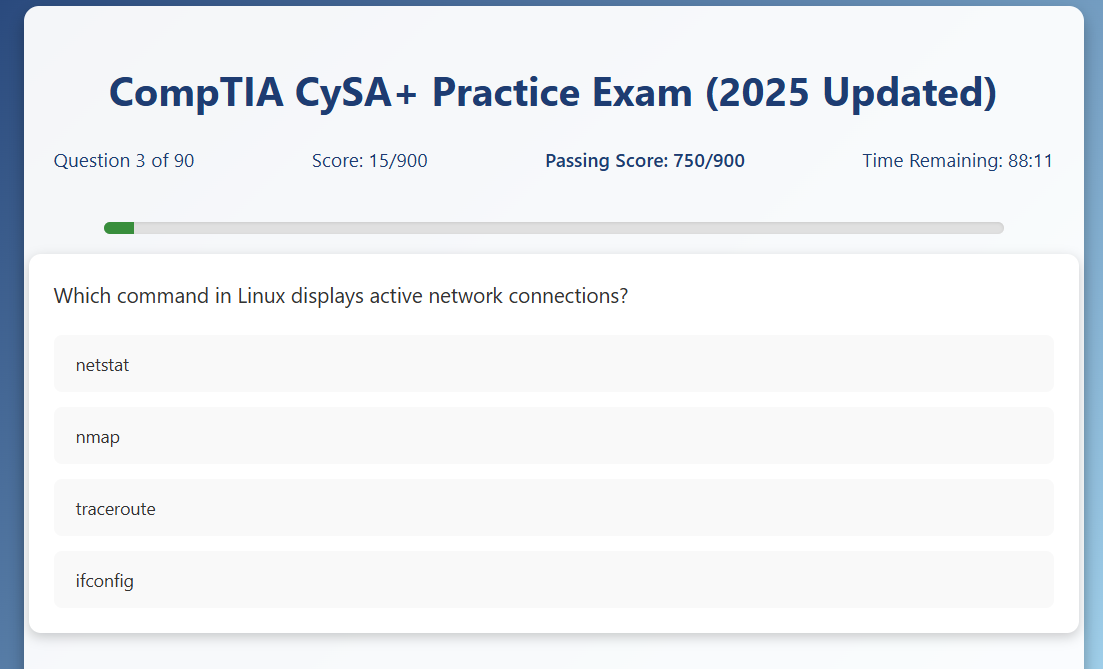This screenshot has height=669, width=1103.
Task: Click the exam progress bar
Action: pos(554,228)
